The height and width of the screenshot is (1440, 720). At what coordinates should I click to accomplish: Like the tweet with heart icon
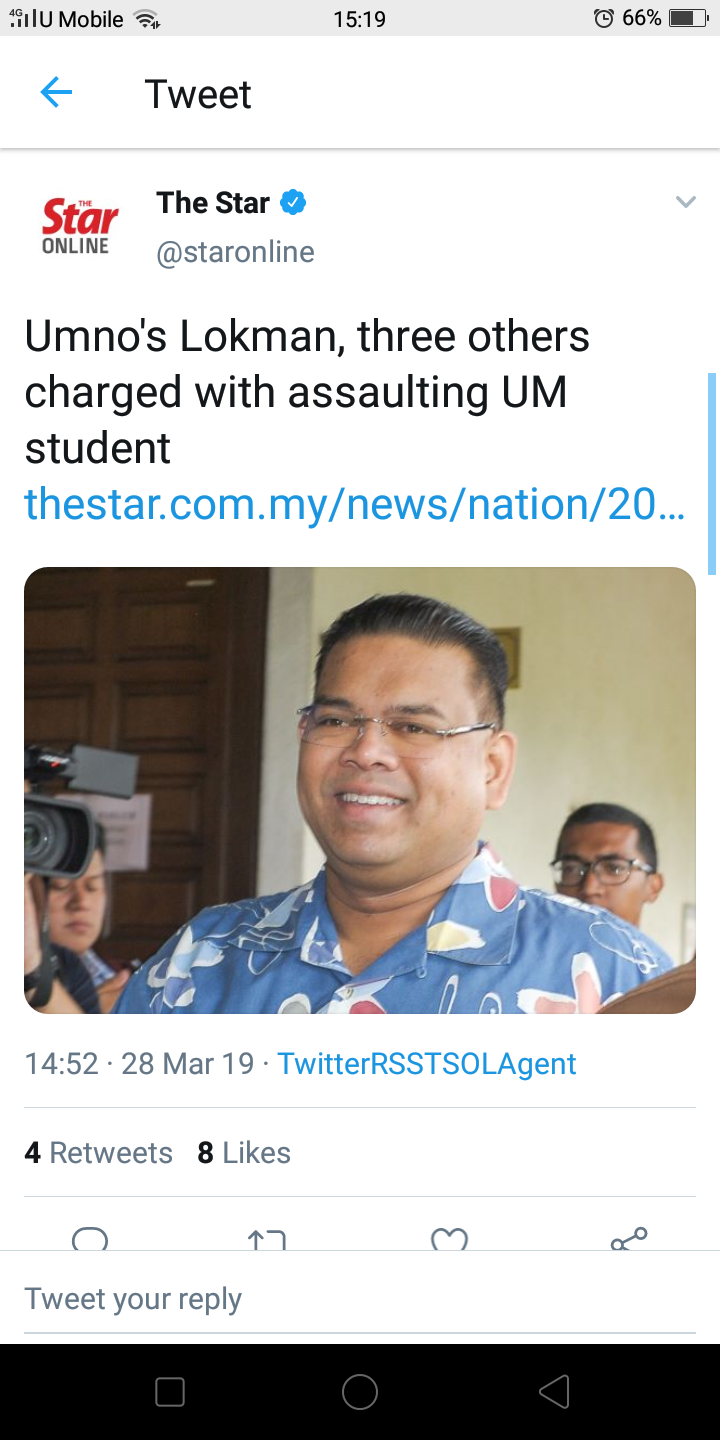[x=449, y=1240]
